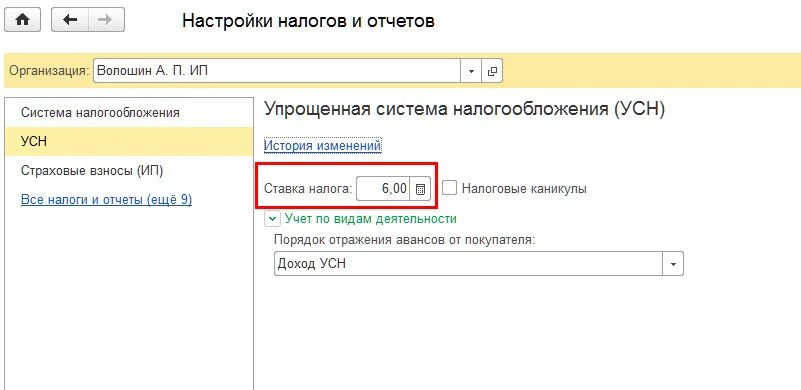Navigate back with the left arrow
Screen dimensions: 801x390
click(70, 20)
